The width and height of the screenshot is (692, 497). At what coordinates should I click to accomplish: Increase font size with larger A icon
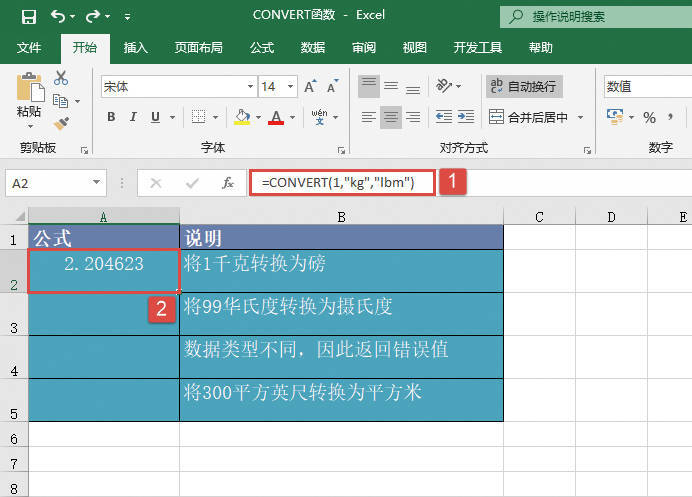308,87
